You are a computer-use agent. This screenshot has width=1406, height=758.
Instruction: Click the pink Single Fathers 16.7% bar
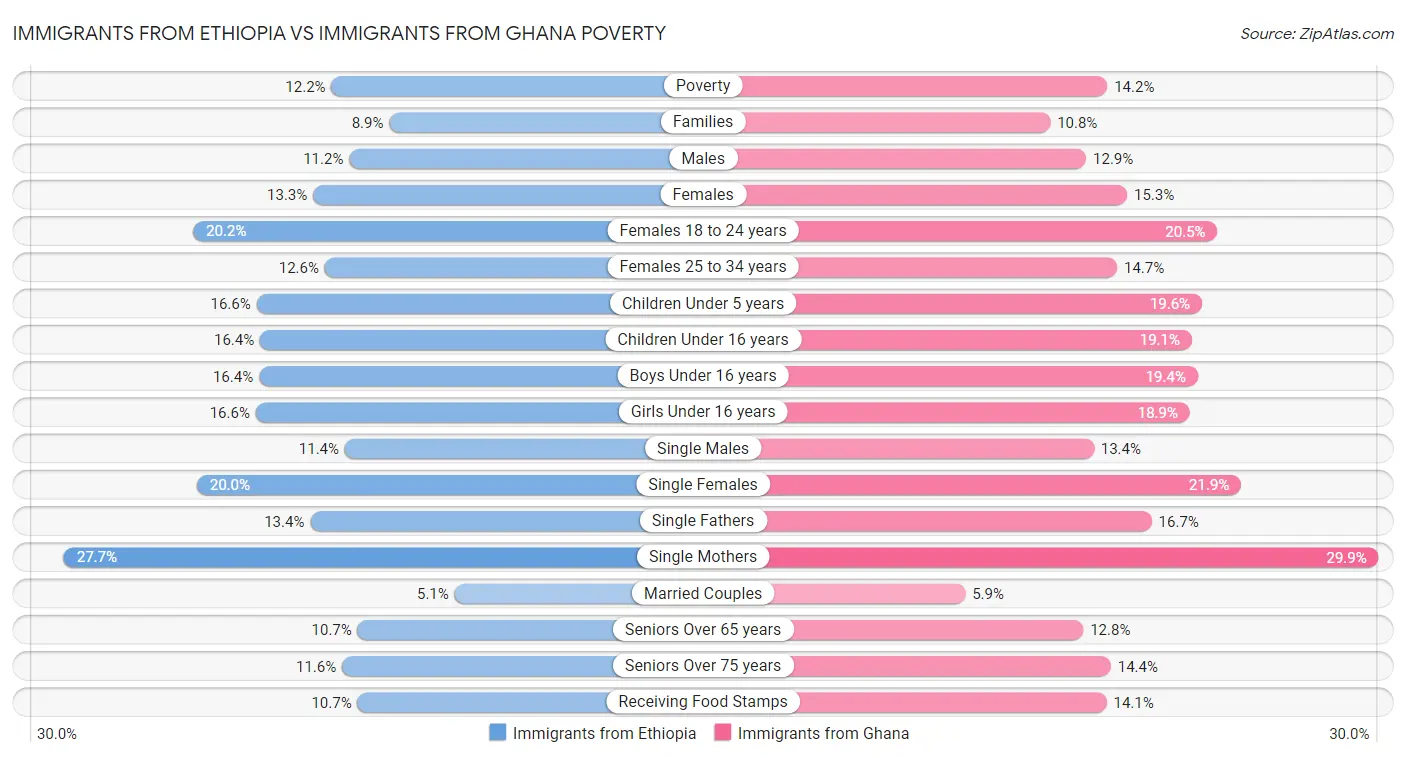point(960,521)
